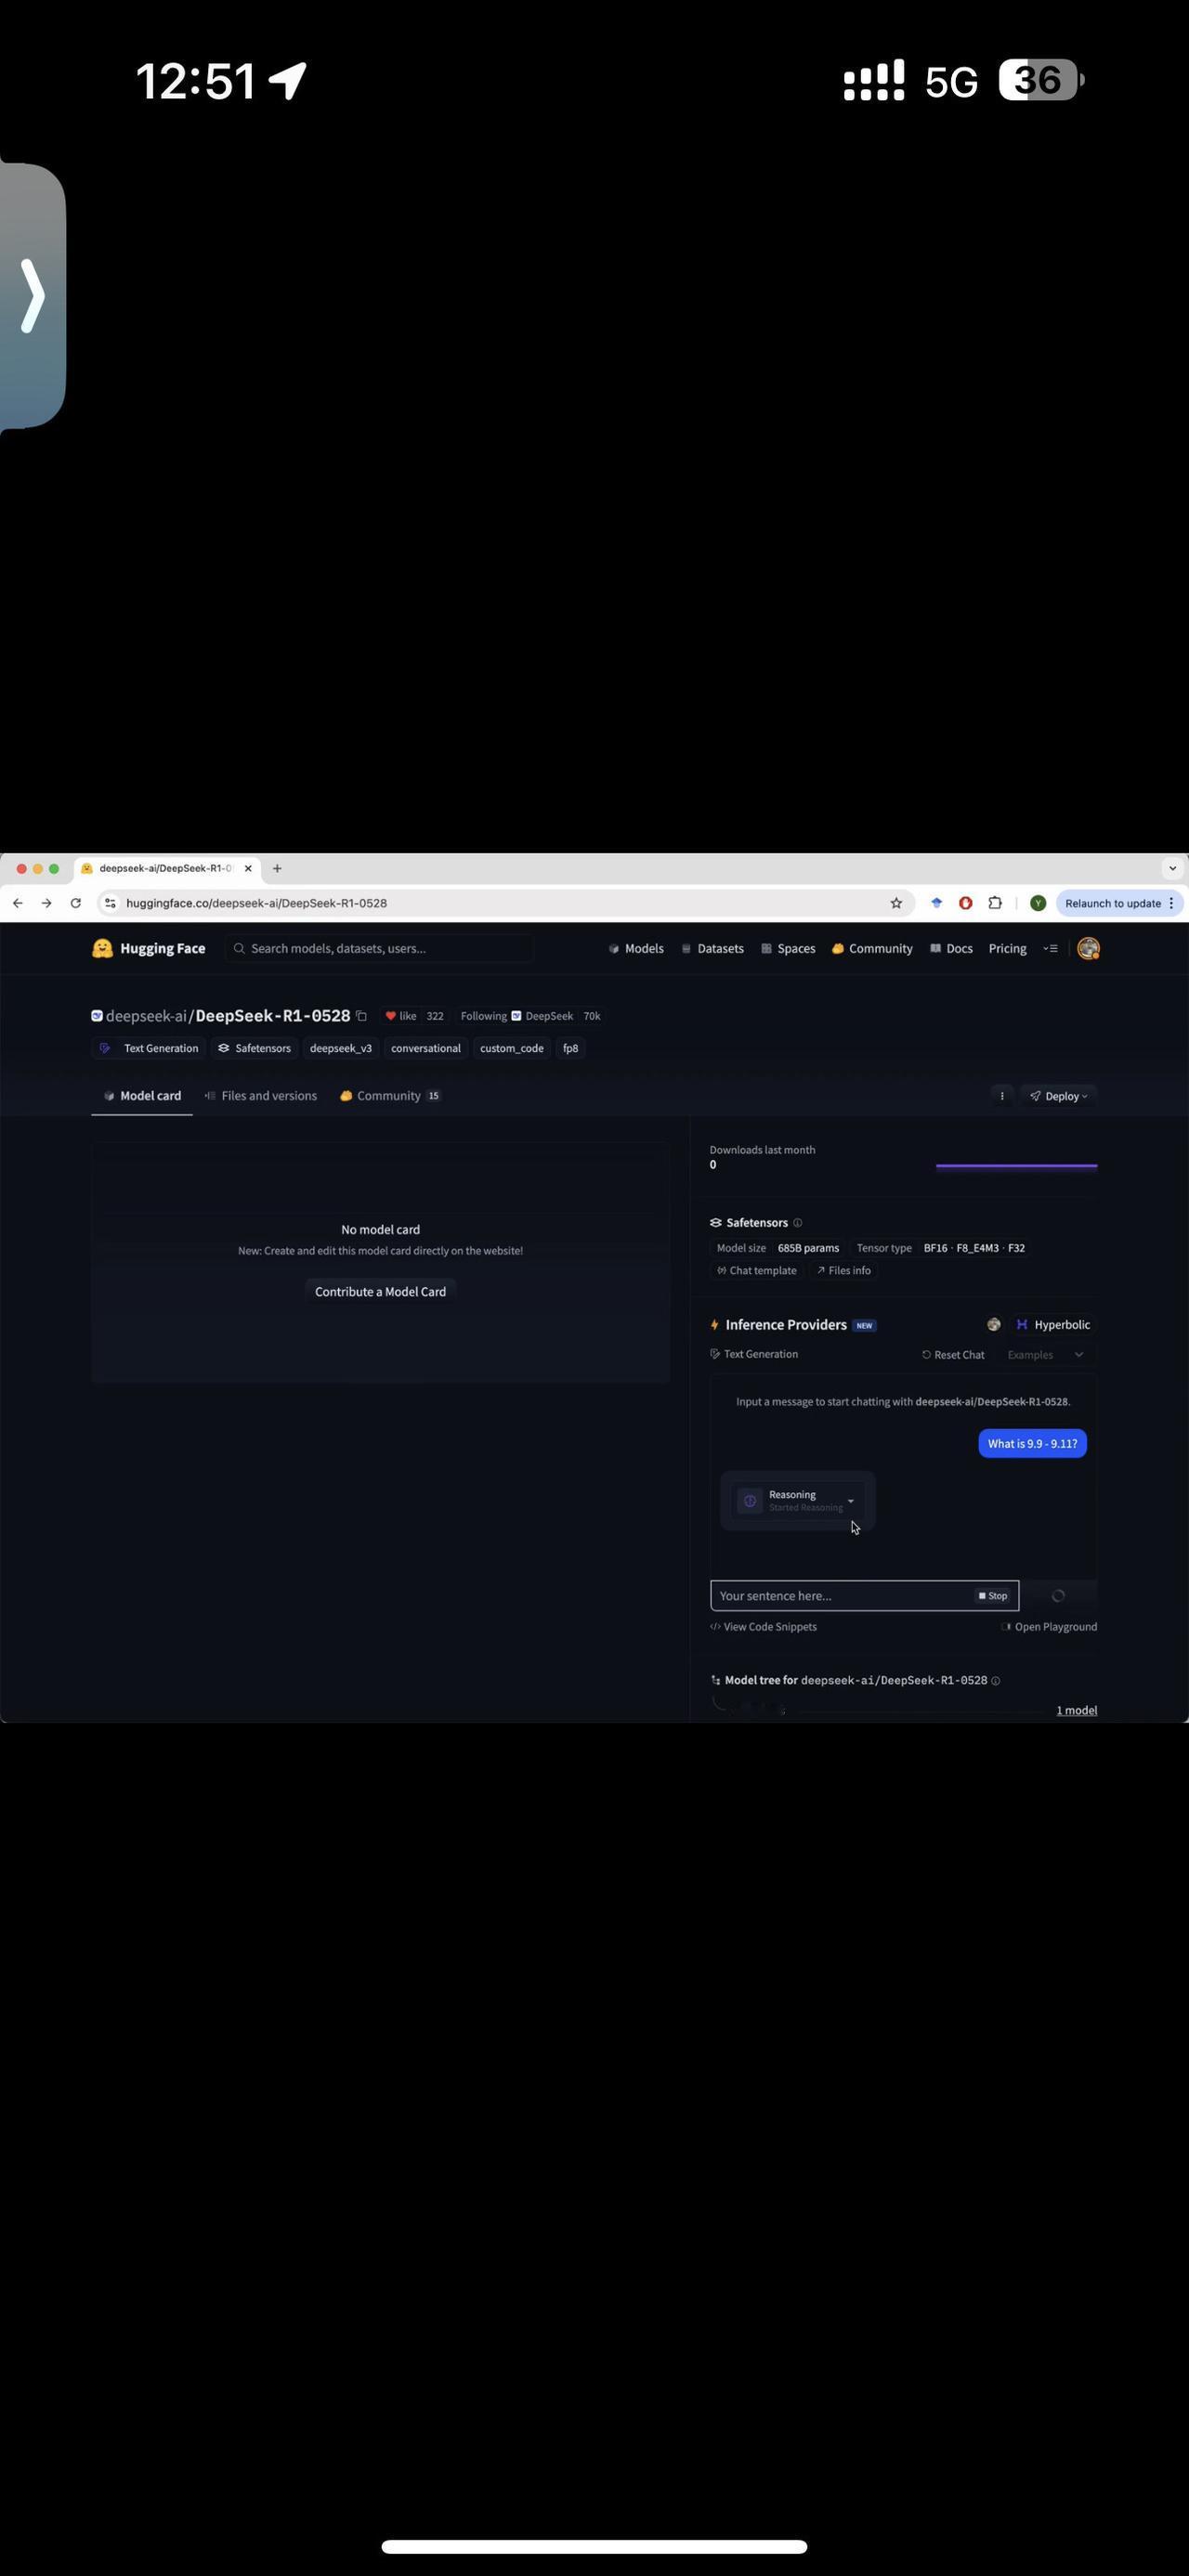The height and width of the screenshot is (2576, 1189).
Task: Select Hyperbolic provider selector
Action: pos(1052,1325)
